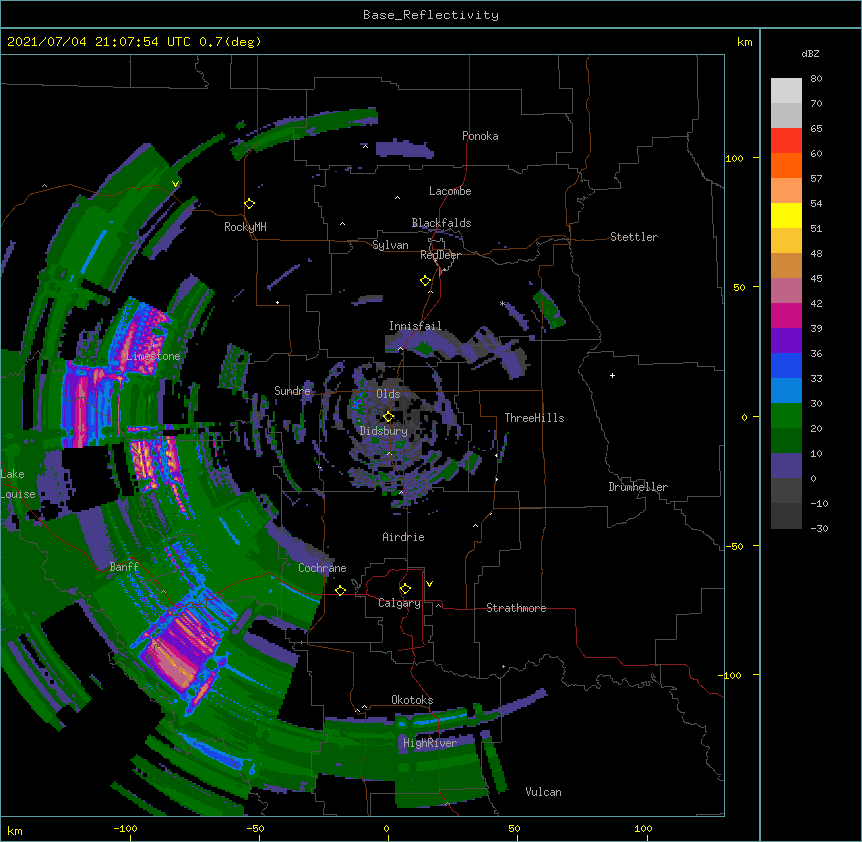Click the ThreeHills city label

534,418
